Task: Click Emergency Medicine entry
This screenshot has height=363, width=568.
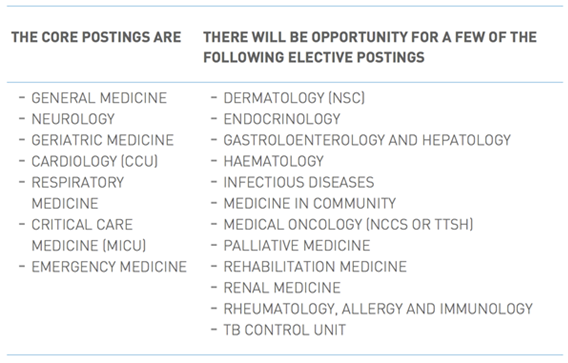Action: coord(109,267)
